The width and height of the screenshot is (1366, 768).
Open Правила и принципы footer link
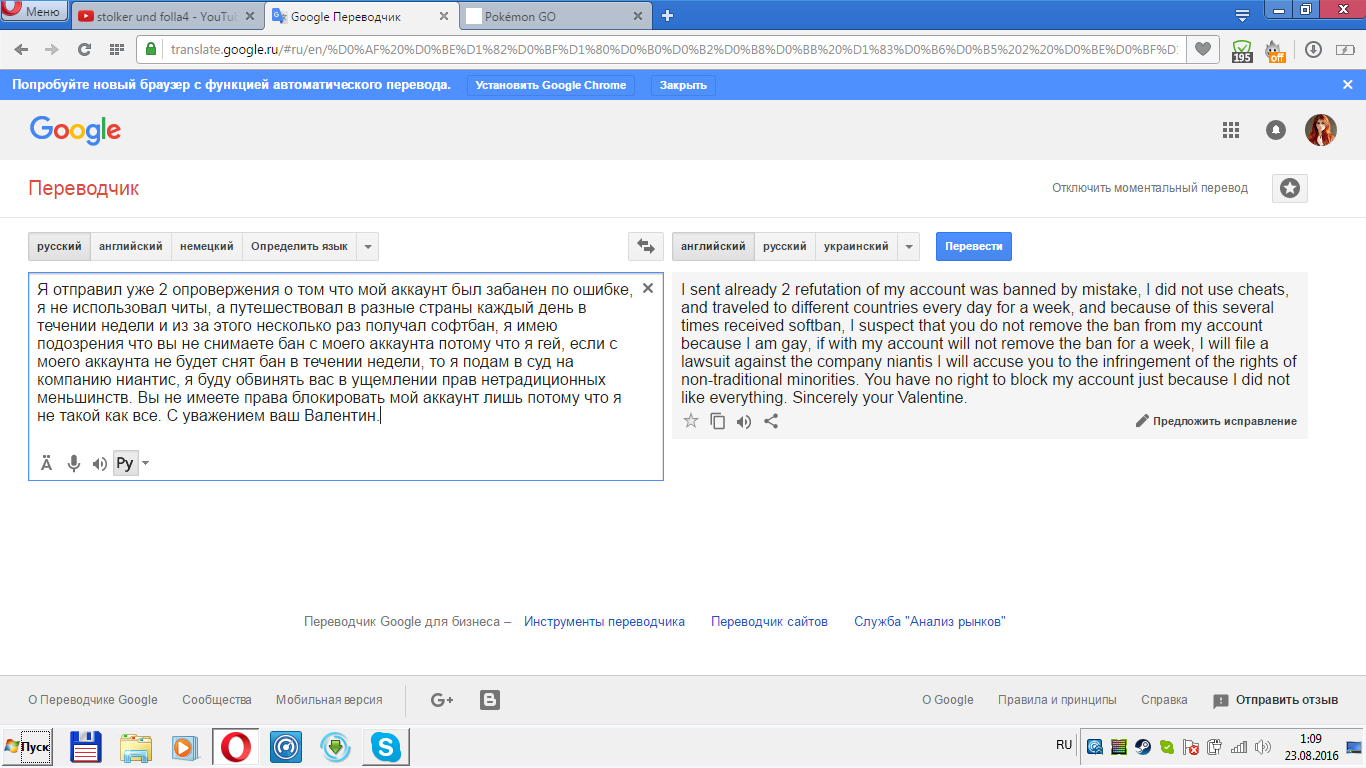tap(1057, 700)
